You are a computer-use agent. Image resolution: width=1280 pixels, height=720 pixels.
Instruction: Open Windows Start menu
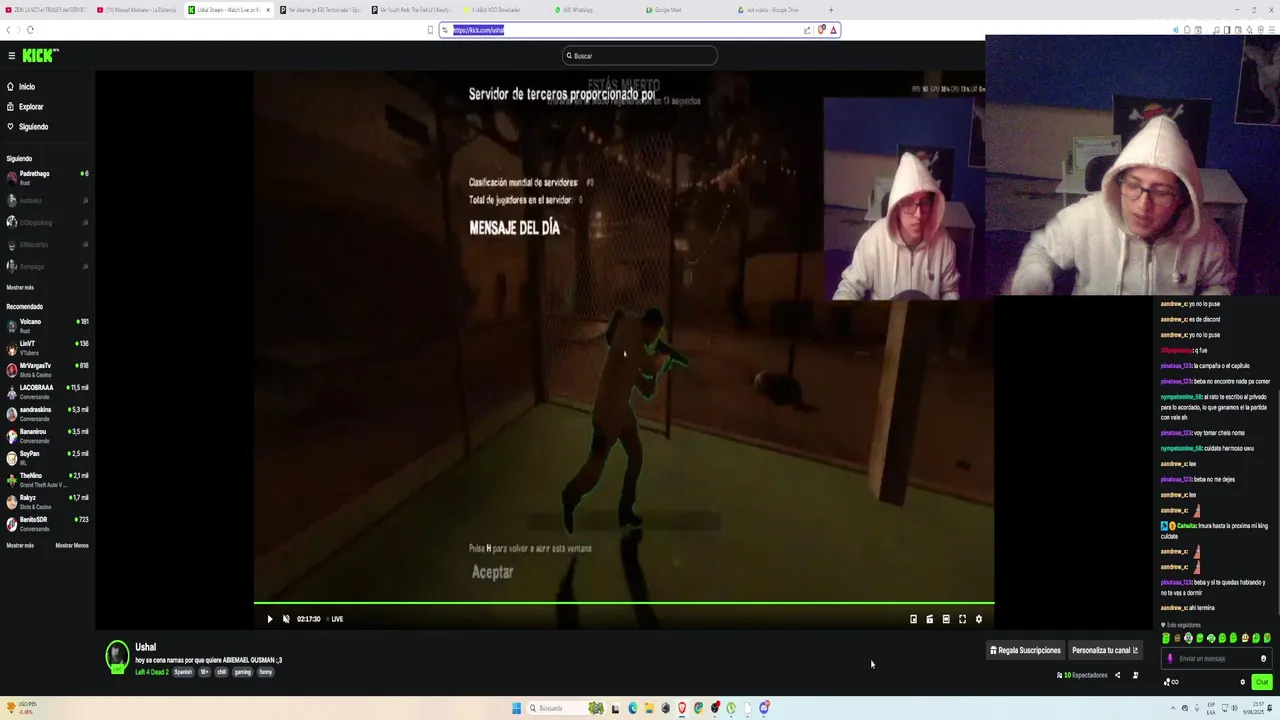pyautogui.click(x=516, y=708)
